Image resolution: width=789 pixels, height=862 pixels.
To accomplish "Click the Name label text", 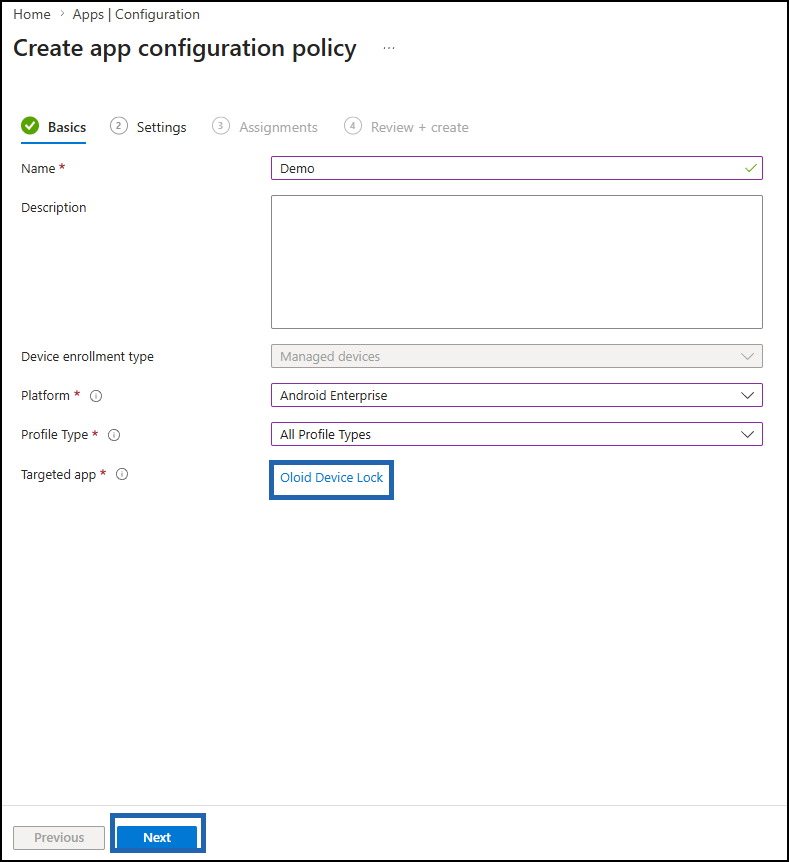I will (x=38, y=169).
